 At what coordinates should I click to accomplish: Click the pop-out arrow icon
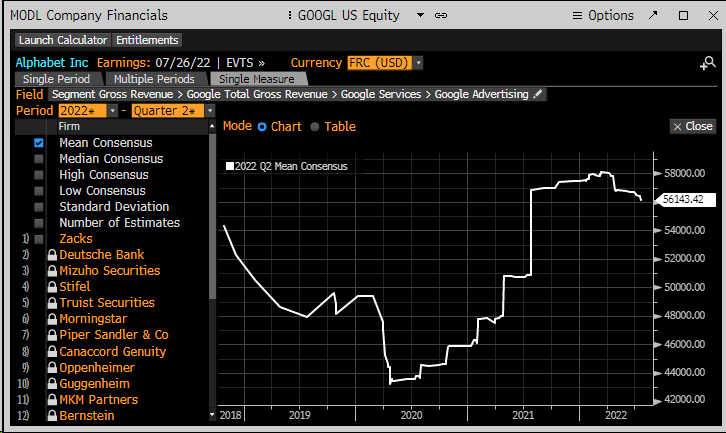[653, 15]
